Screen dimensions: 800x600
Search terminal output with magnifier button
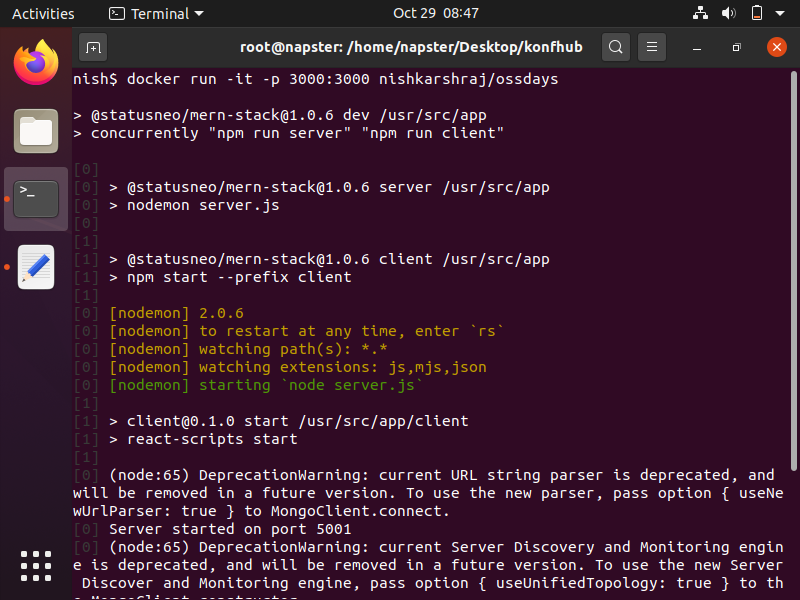616,47
